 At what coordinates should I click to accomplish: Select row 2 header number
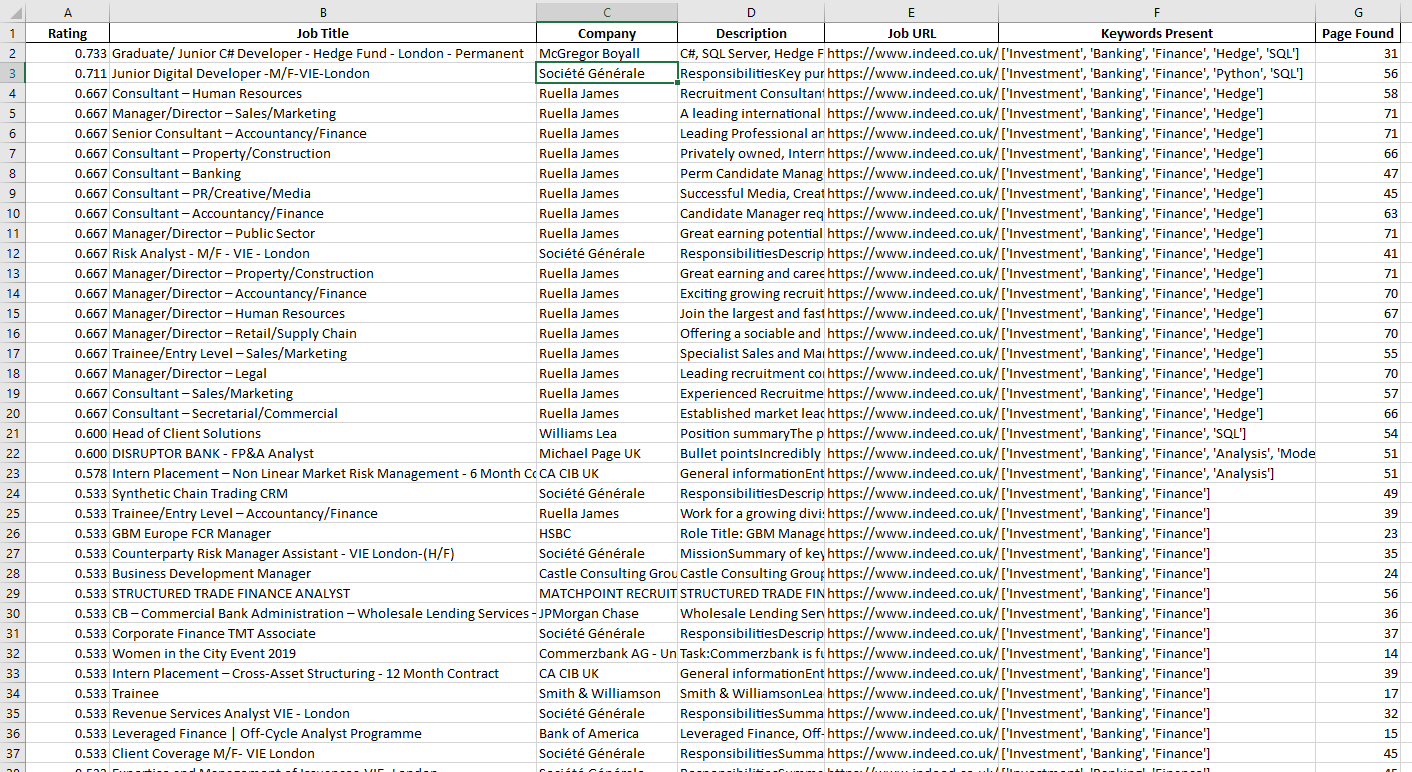click(x=12, y=53)
